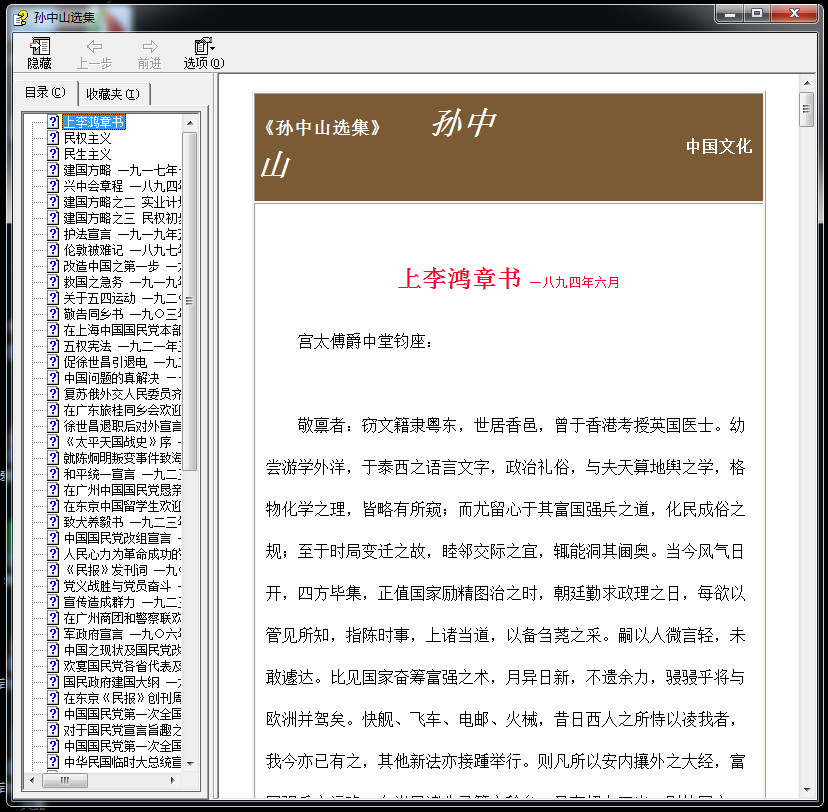Click the 中国文化 text in the page header
This screenshot has width=828, height=812.
coord(719,146)
